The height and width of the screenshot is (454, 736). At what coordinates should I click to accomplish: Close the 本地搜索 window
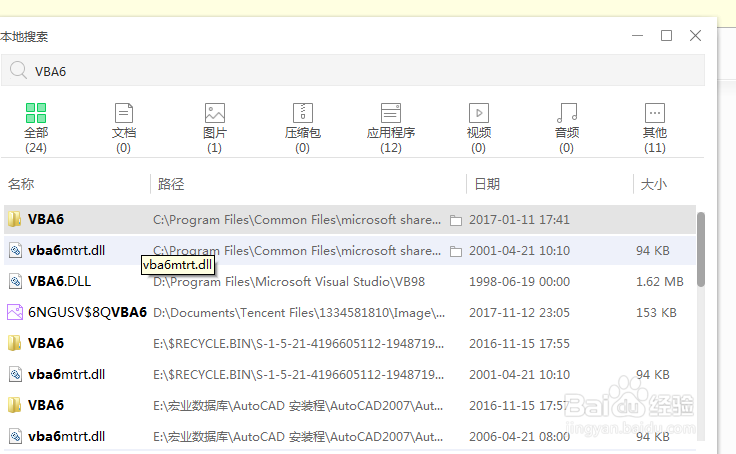(x=695, y=36)
